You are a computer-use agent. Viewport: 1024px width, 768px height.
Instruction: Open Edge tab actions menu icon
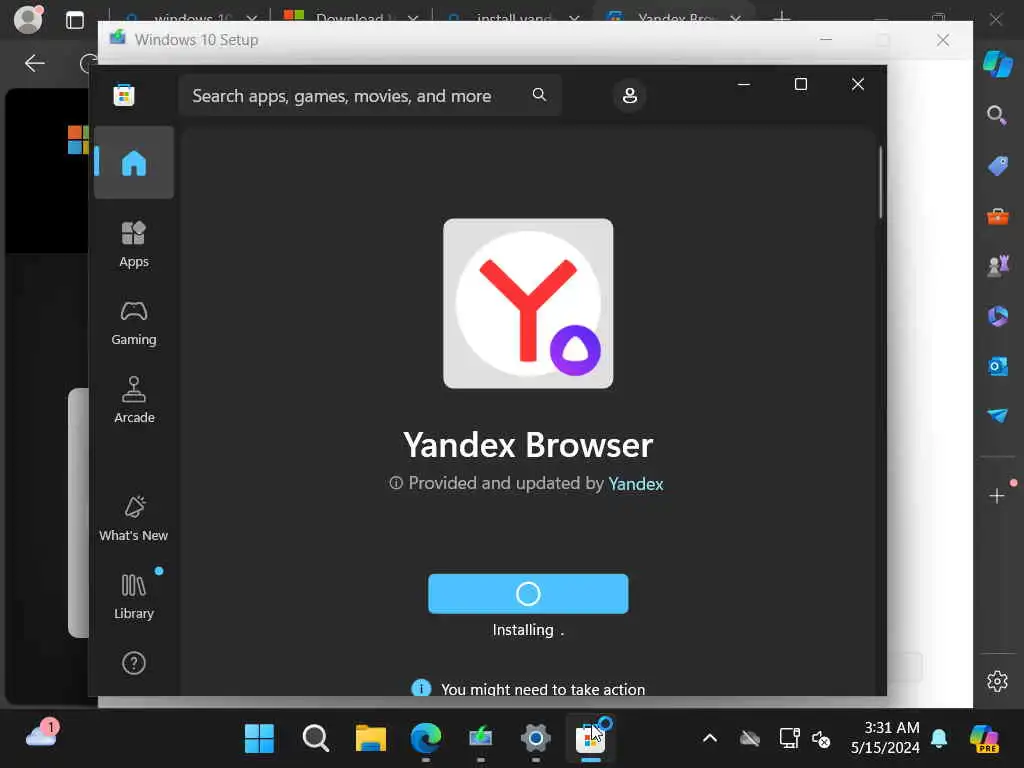[75, 20]
